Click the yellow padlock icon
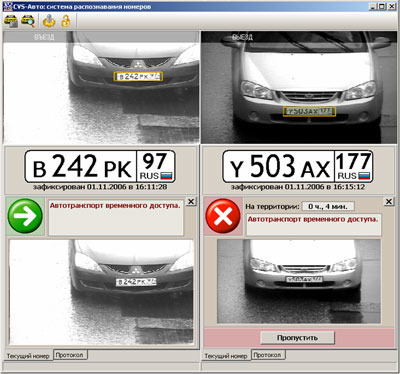400x374 pixels. point(66,21)
